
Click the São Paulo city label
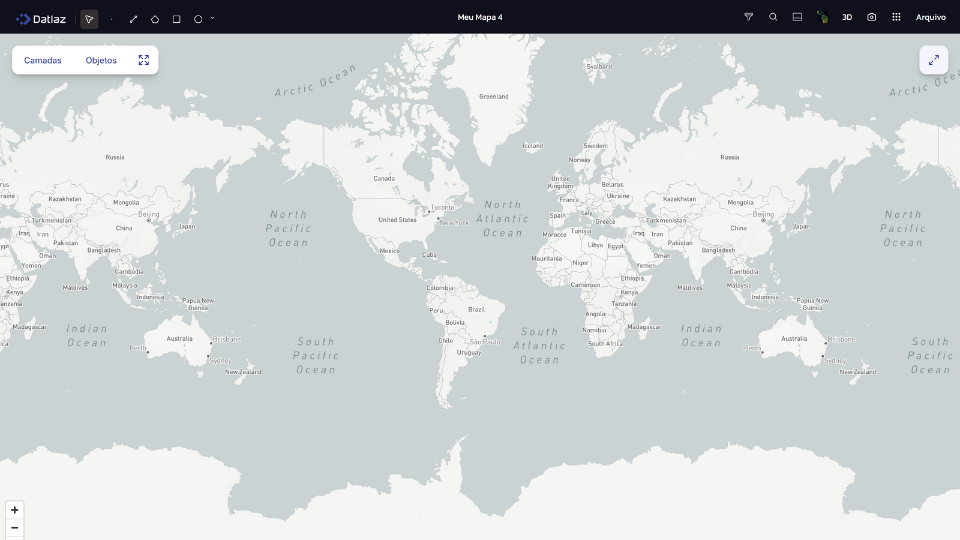(x=485, y=342)
